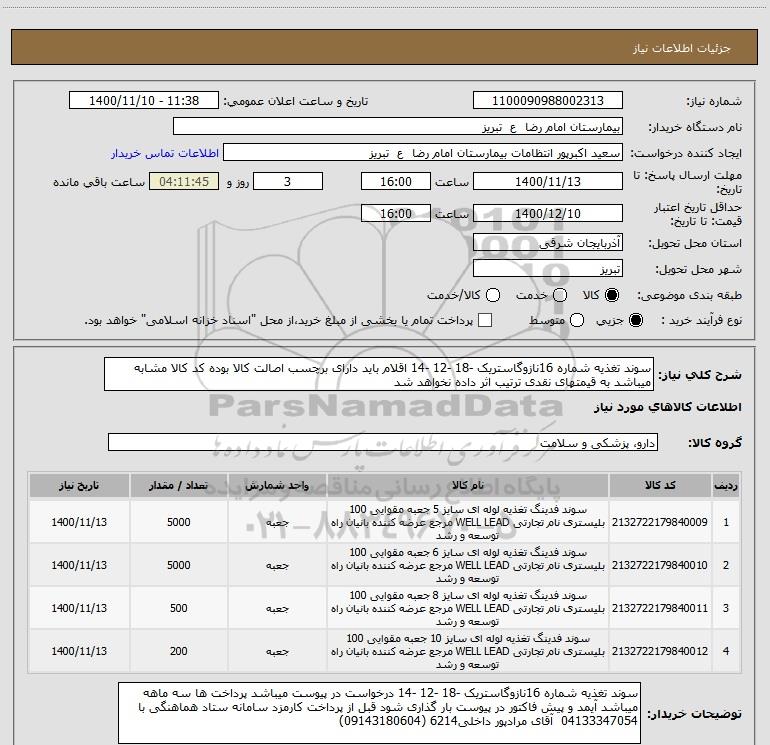Click the price validity date 1400/12/10 field

pos(548,213)
